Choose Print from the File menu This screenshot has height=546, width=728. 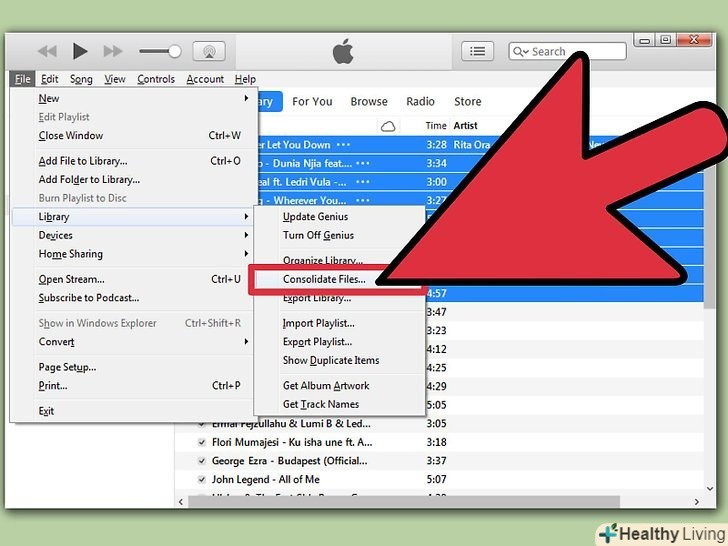[135, 386]
